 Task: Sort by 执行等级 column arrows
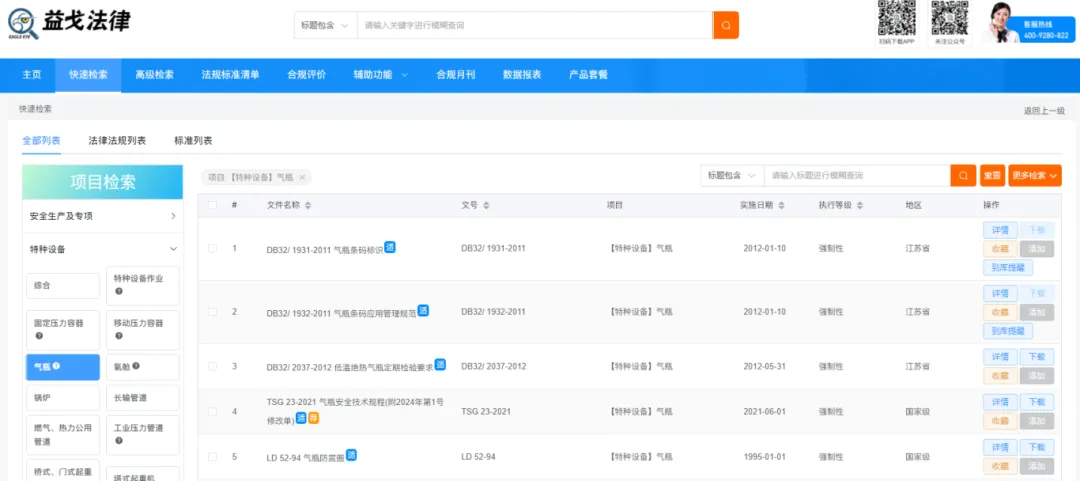coord(860,205)
